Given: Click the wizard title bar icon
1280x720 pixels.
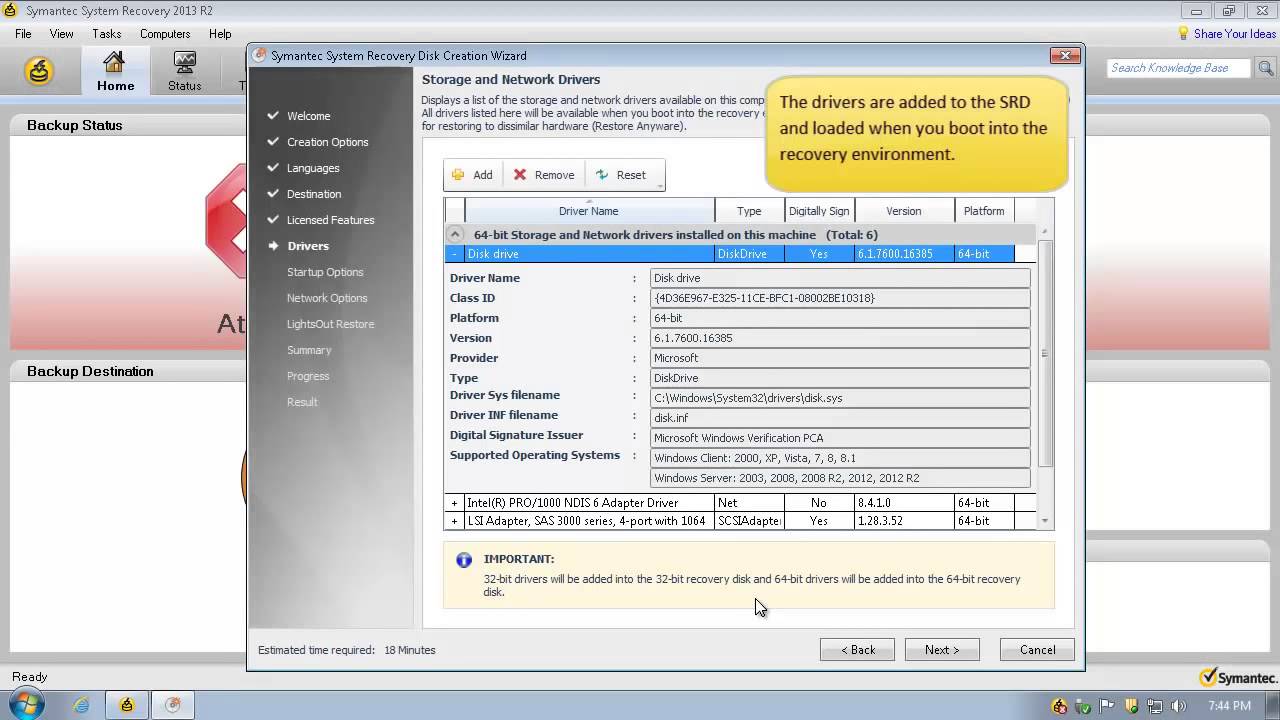Looking at the screenshot, I should (x=259, y=55).
